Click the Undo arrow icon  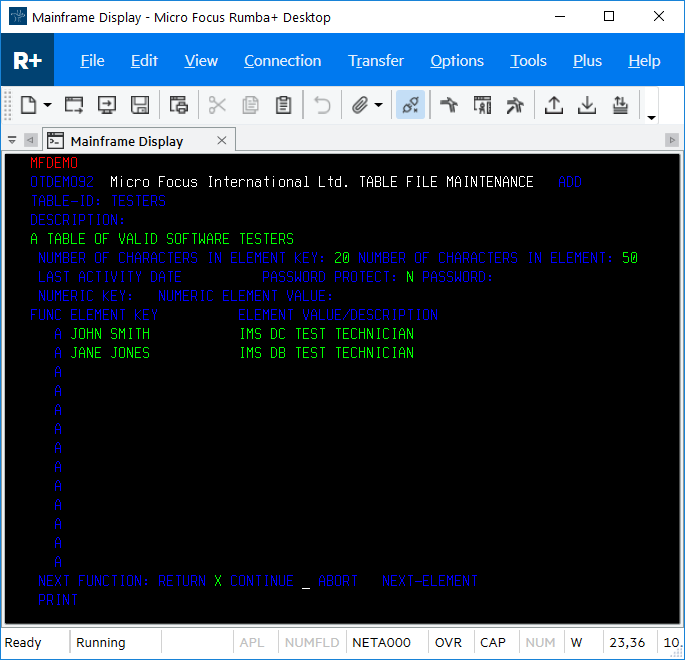(x=322, y=105)
